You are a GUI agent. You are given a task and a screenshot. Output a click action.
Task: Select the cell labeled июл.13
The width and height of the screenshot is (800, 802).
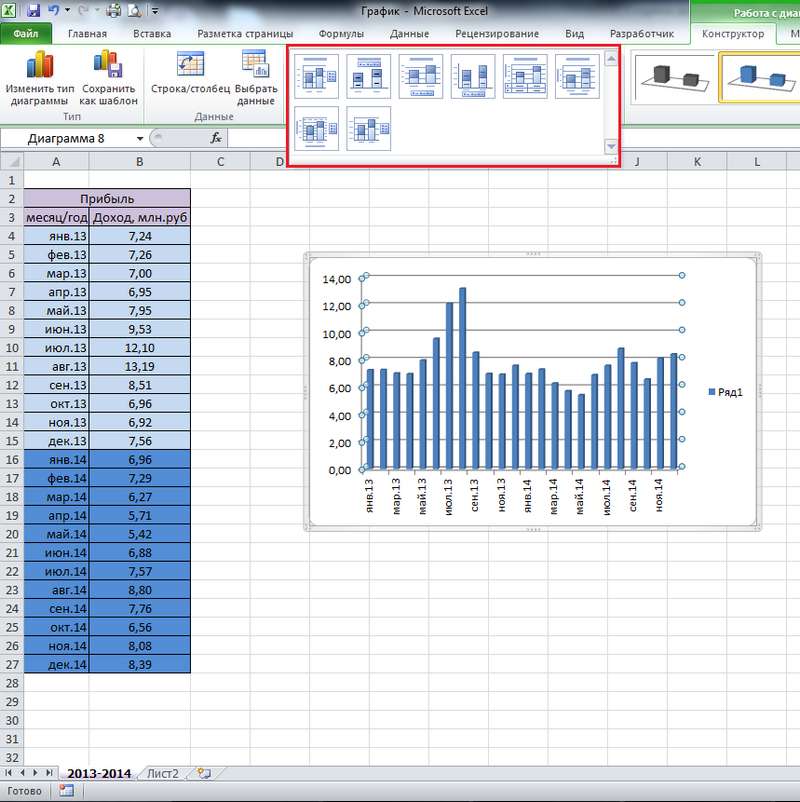pyautogui.click(x=56, y=348)
